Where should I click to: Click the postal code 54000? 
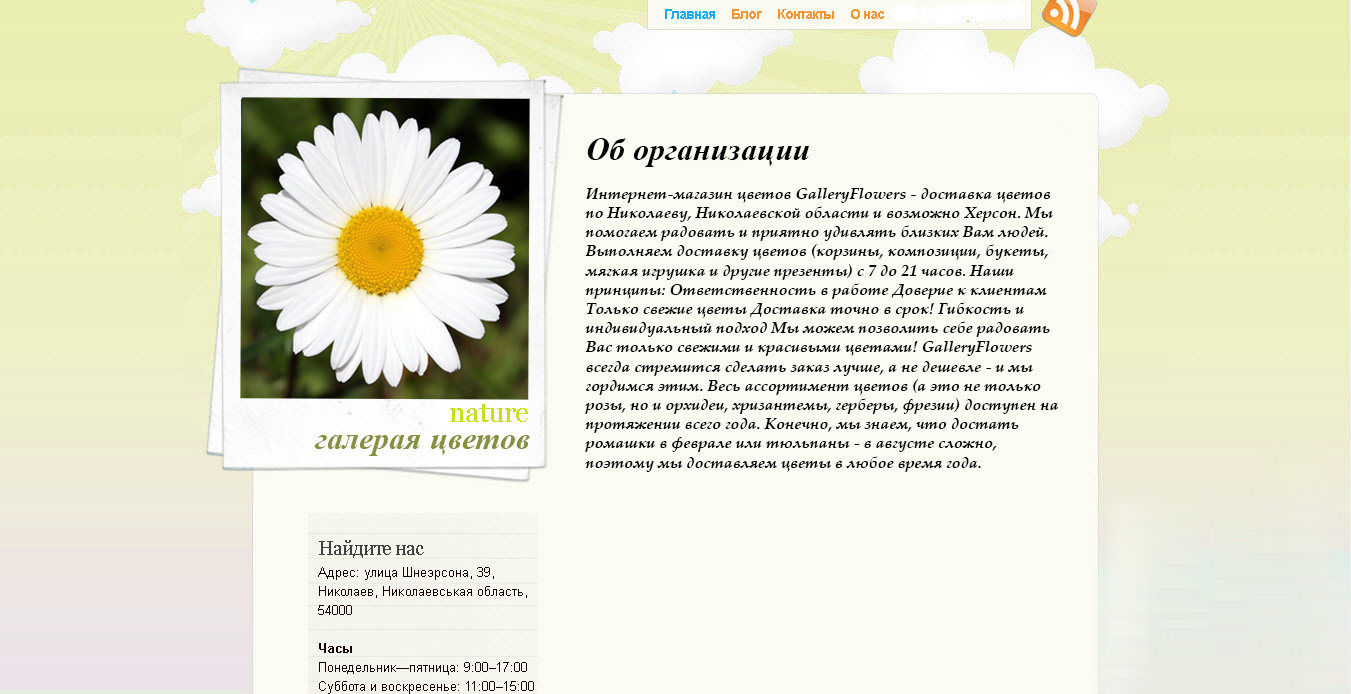[x=335, y=610]
